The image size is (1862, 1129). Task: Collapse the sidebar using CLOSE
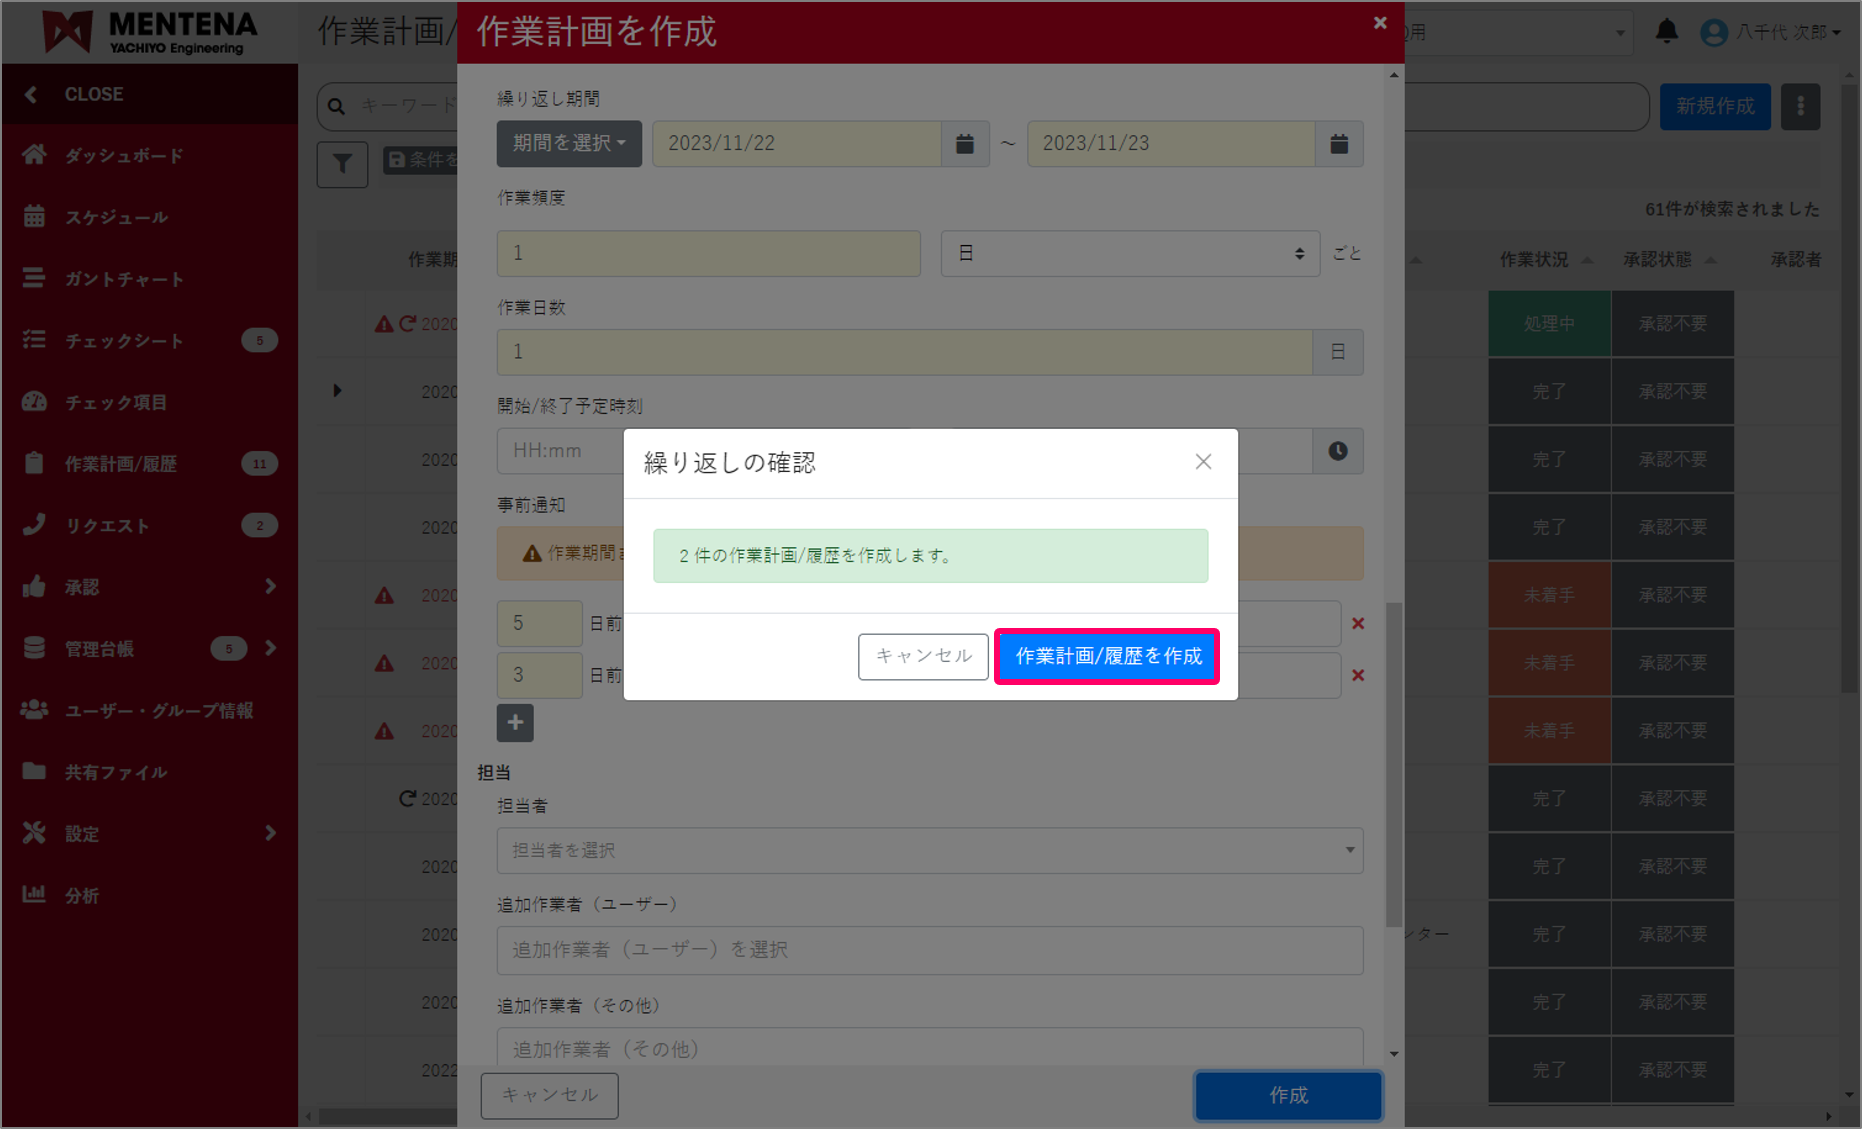(94, 93)
